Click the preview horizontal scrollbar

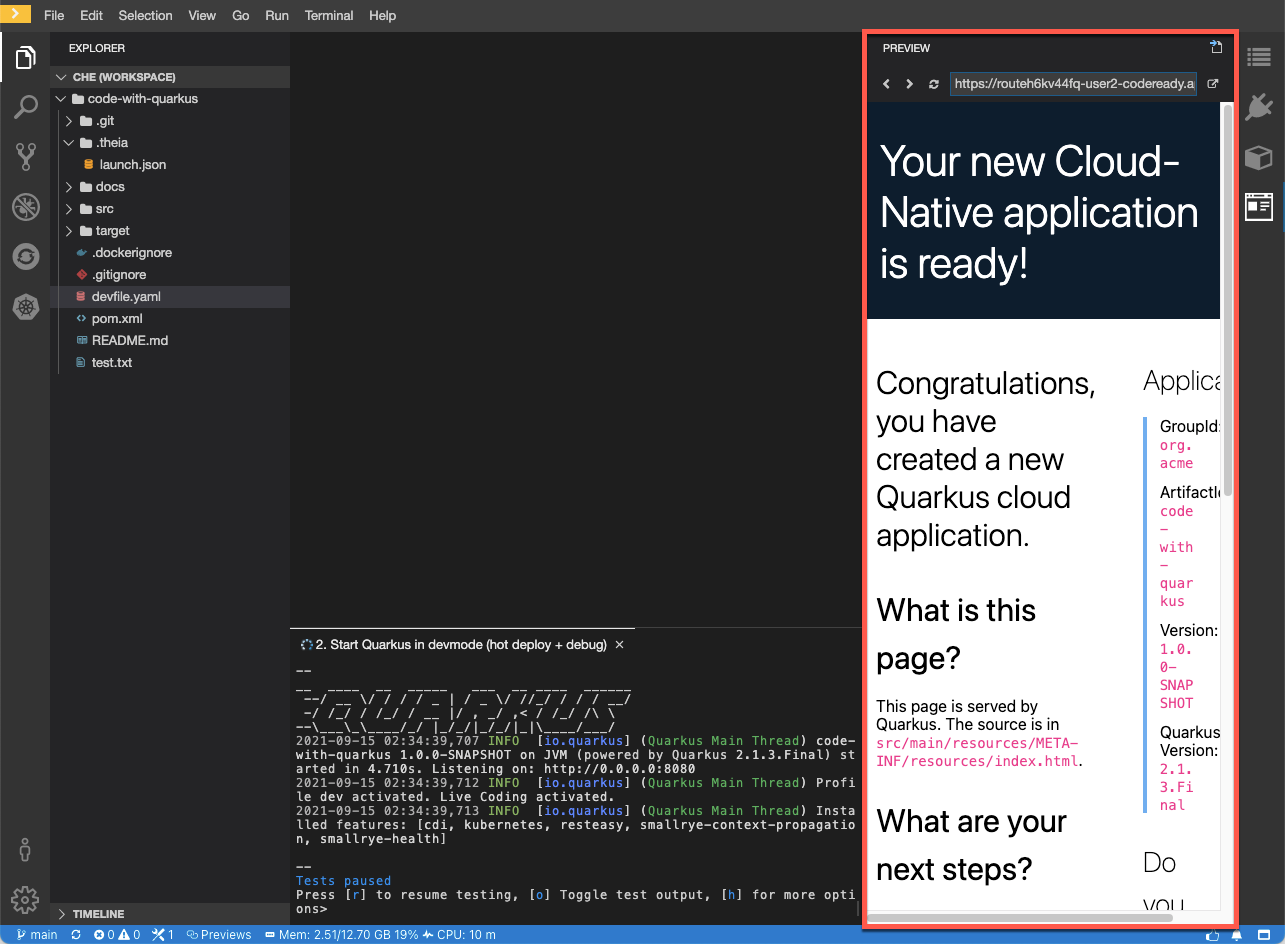point(1020,917)
